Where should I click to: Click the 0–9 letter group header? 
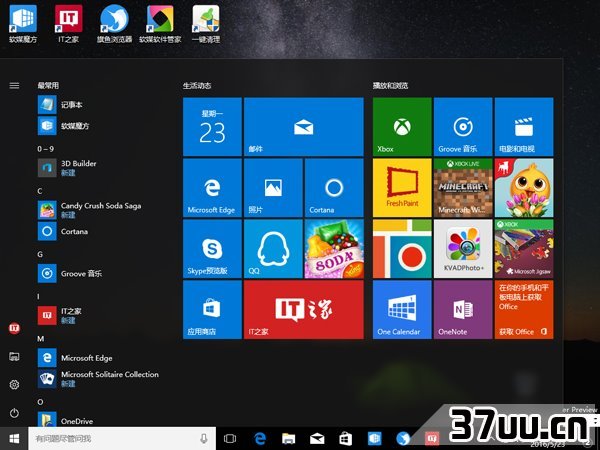[46, 149]
